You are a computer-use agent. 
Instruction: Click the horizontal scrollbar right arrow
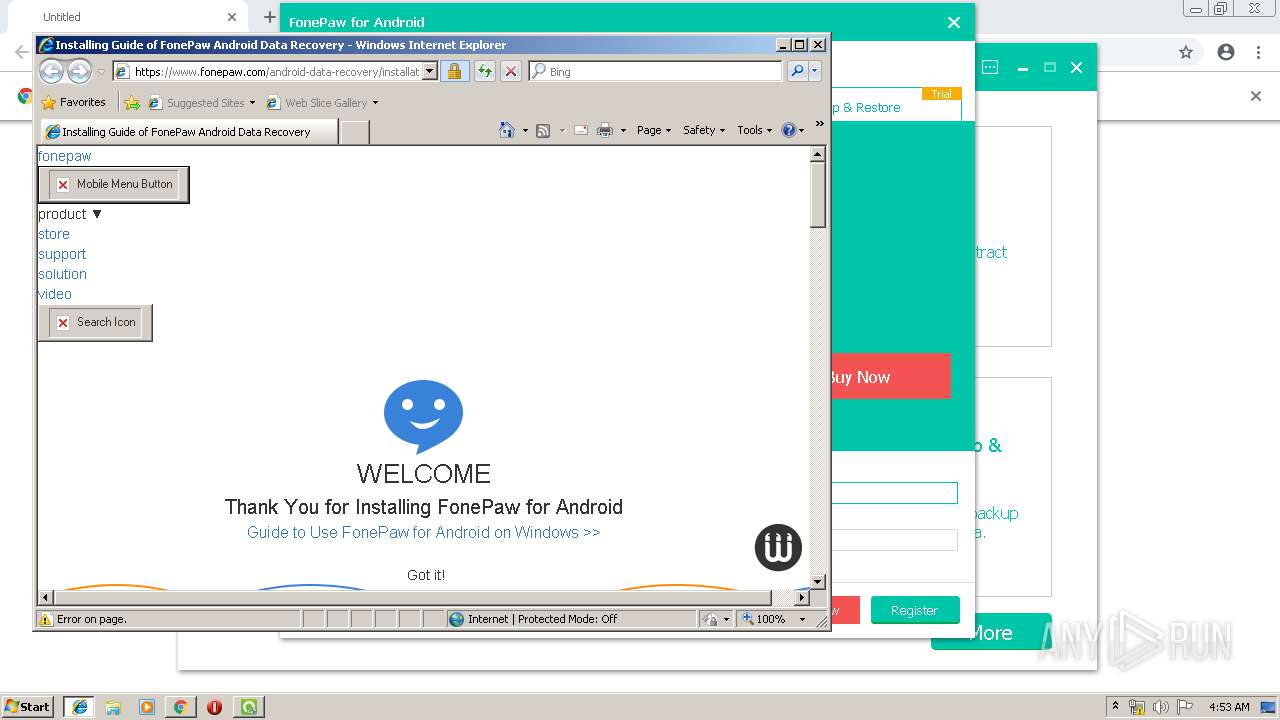tap(801, 597)
